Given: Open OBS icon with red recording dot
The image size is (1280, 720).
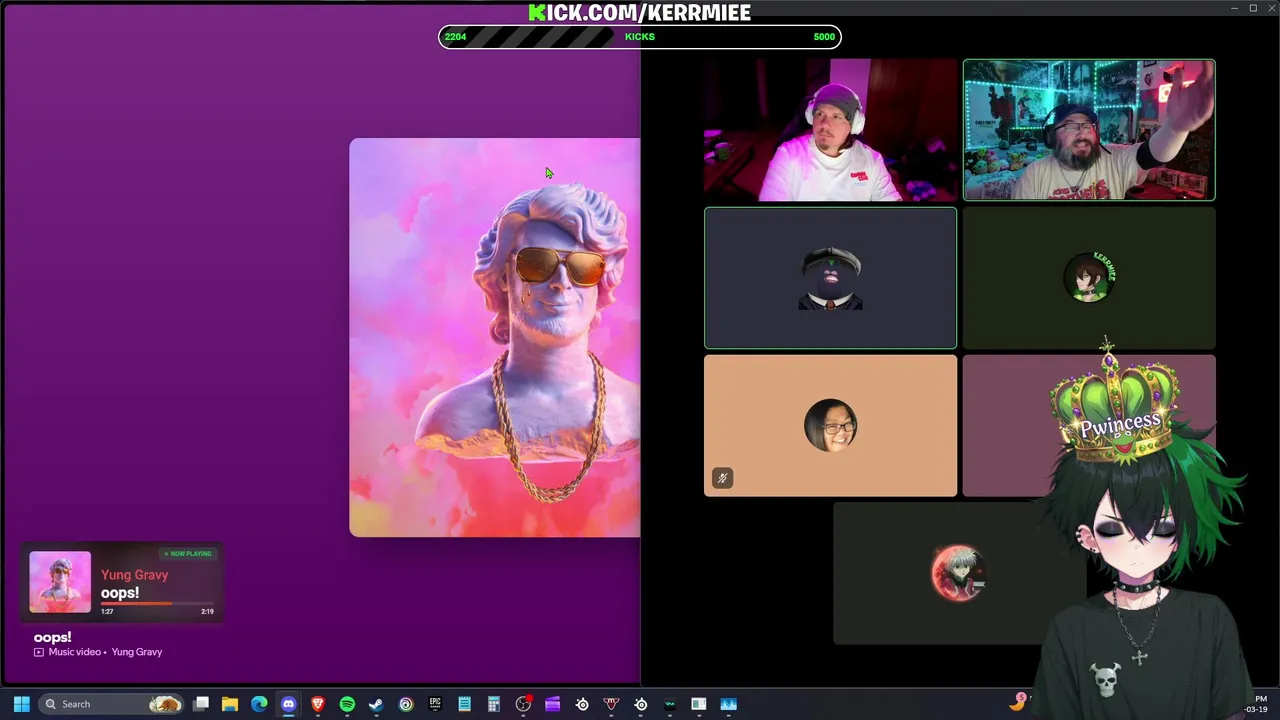Looking at the screenshot, I should (523, 704).
